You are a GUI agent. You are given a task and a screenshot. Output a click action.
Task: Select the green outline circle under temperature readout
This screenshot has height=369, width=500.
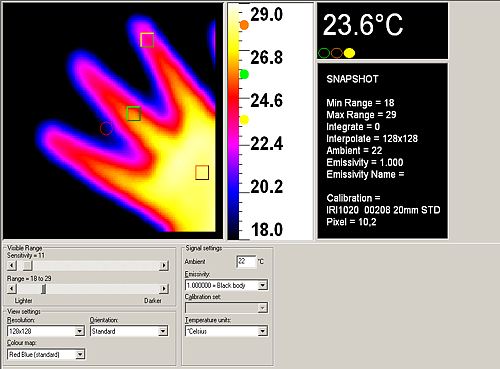coord(324,53)
